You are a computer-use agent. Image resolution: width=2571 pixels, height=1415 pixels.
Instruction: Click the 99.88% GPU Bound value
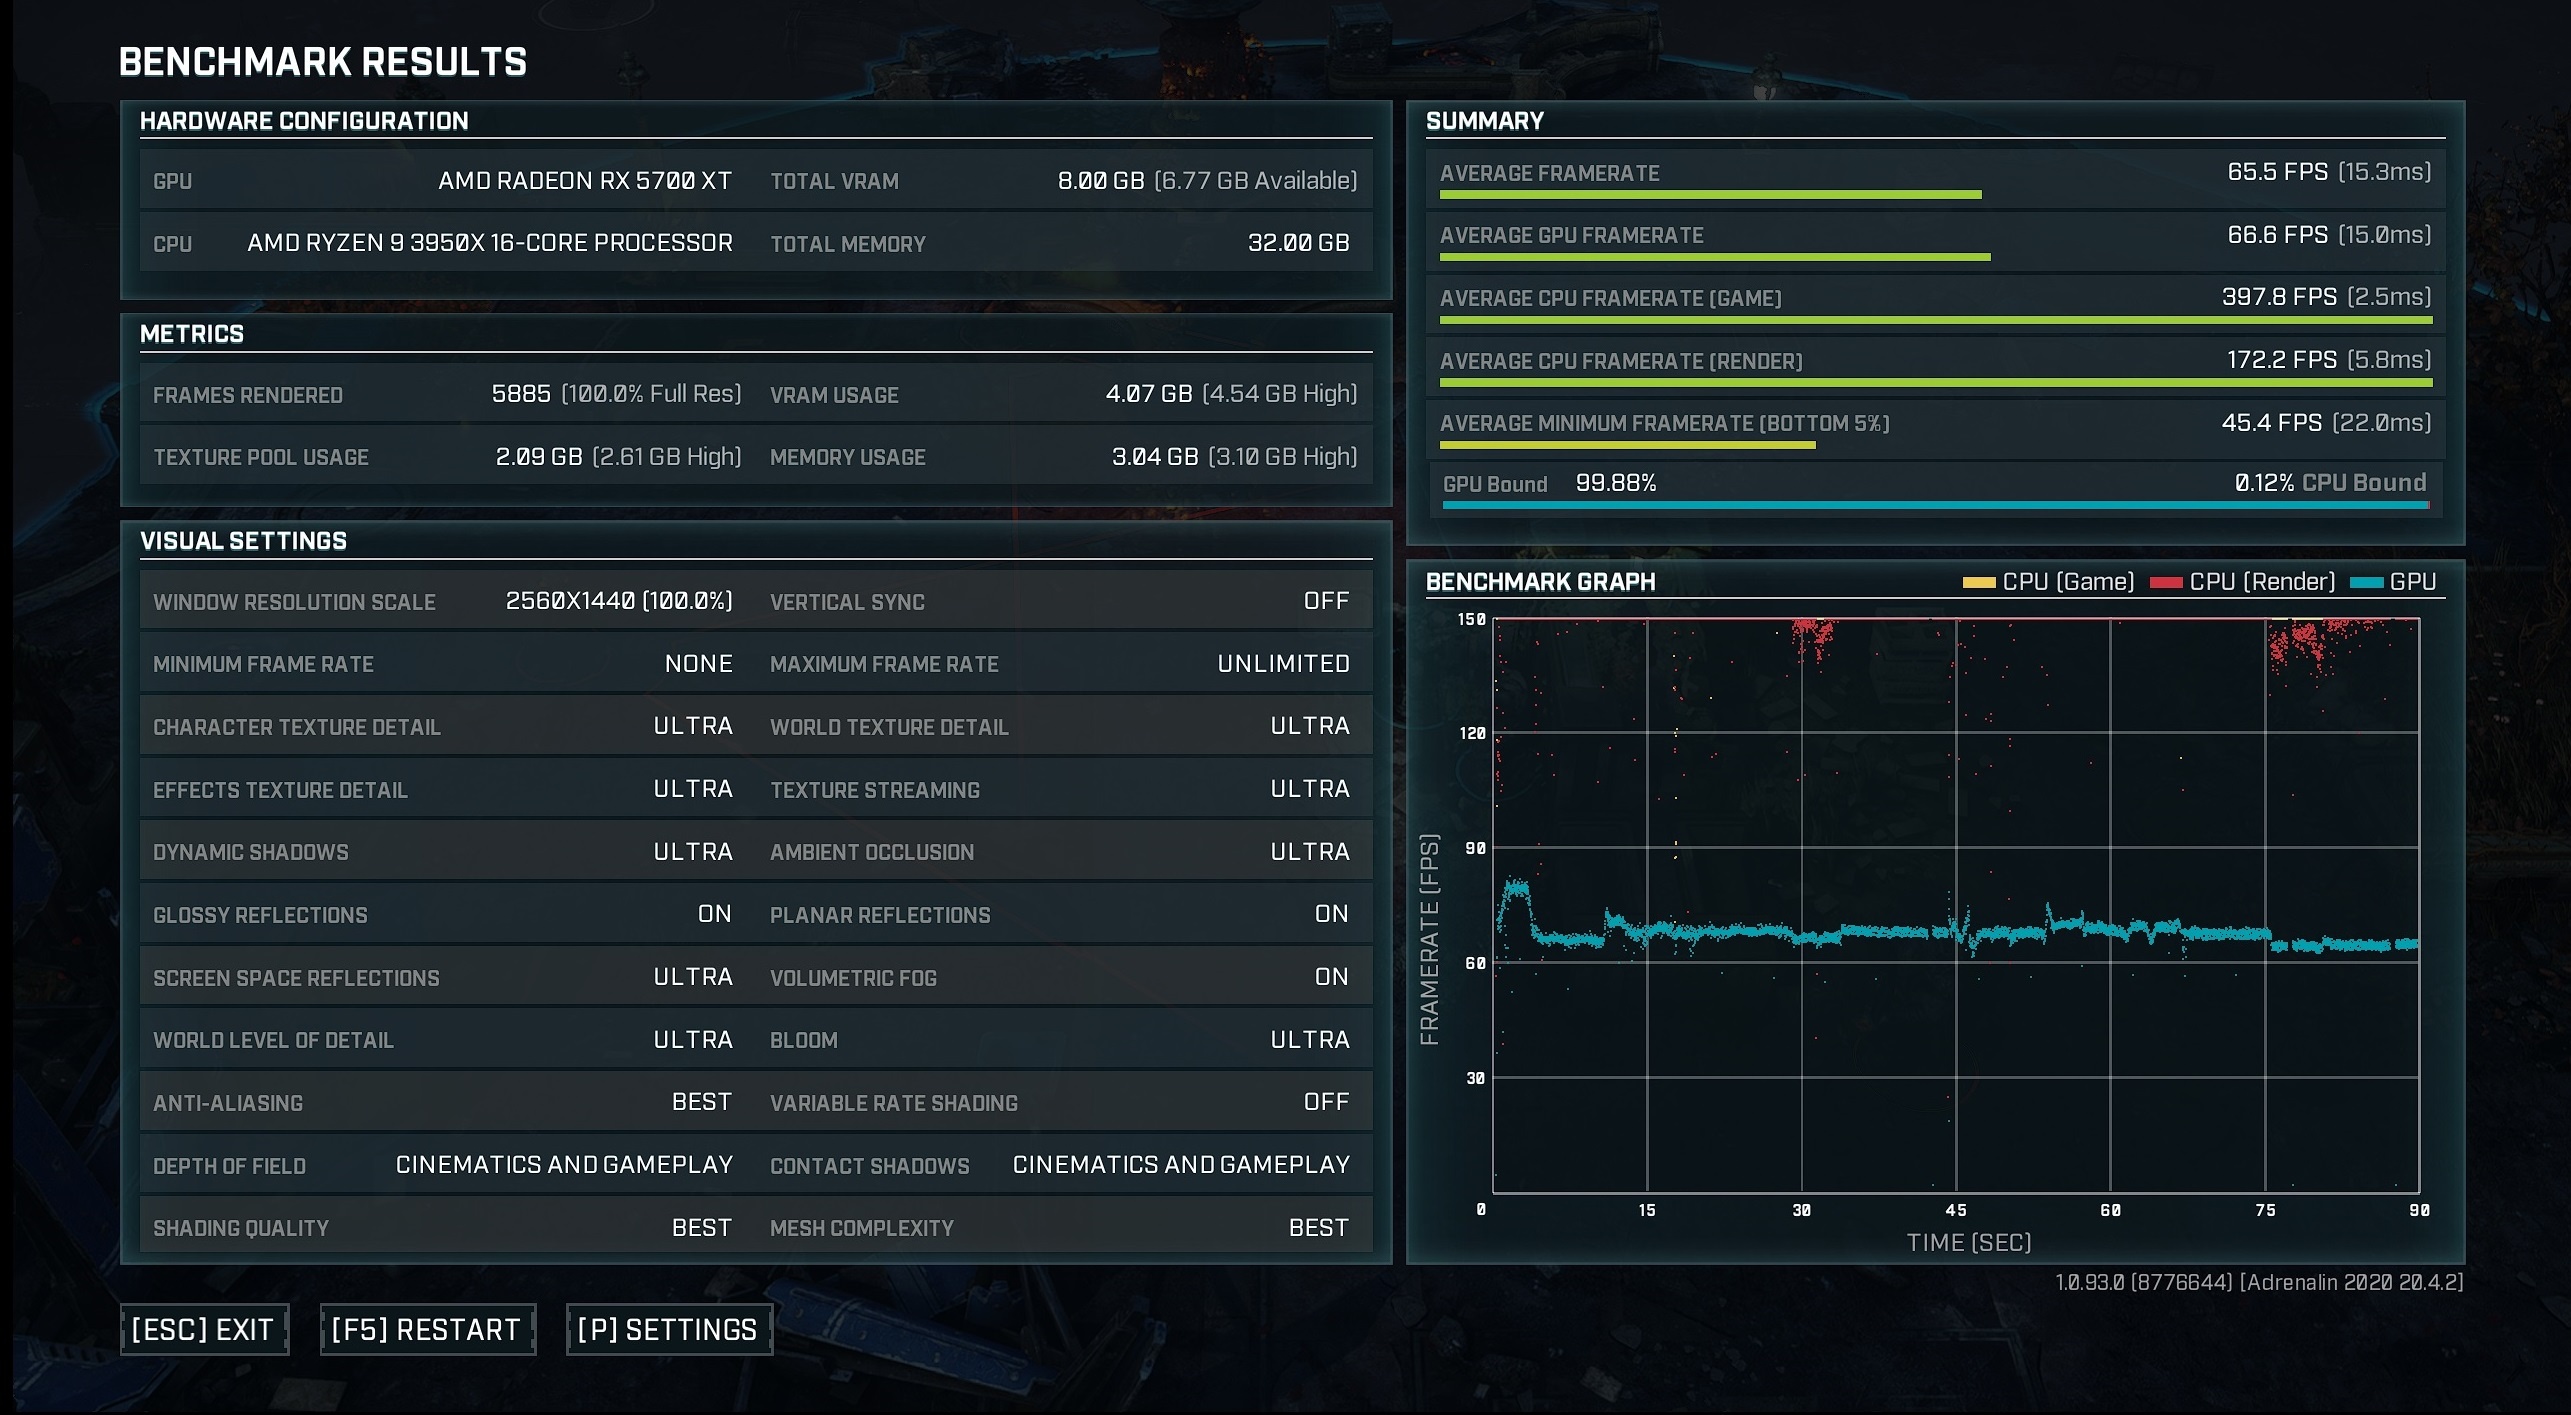tap(1616, 483)
